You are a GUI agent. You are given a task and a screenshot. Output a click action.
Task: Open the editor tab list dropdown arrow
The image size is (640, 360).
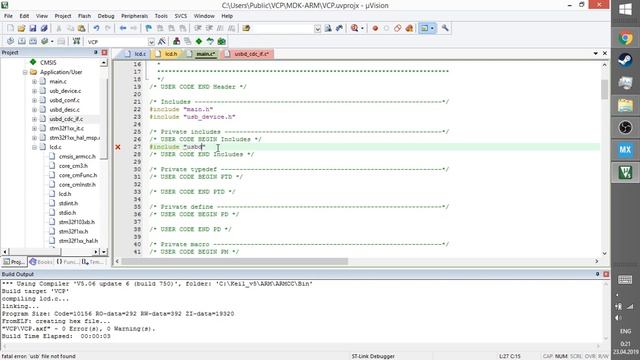coord(596,53)
